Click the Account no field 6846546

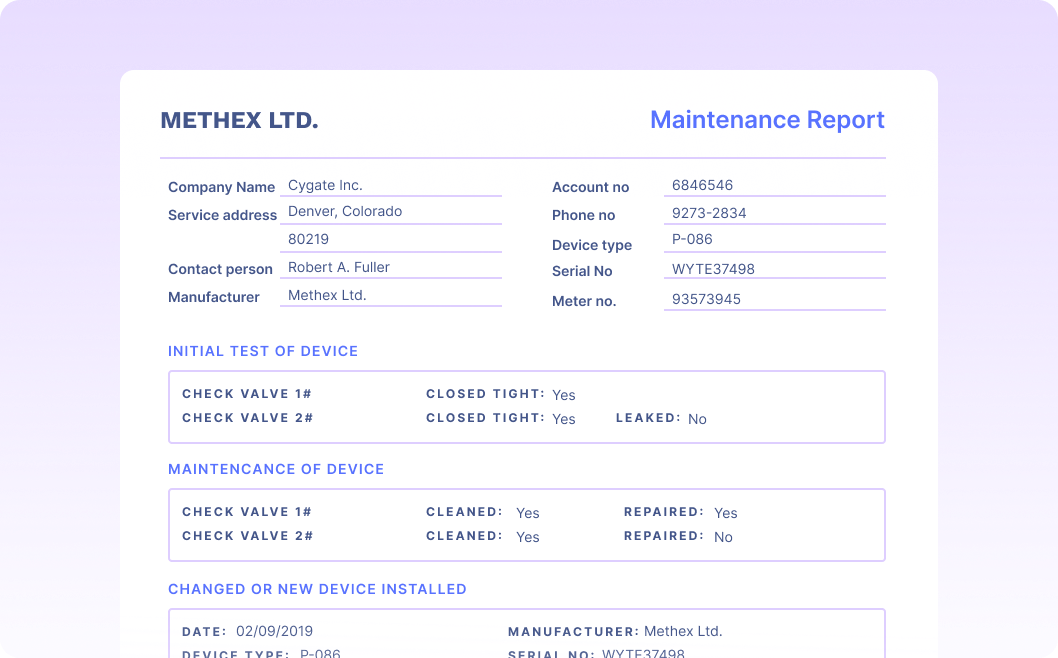774,185
